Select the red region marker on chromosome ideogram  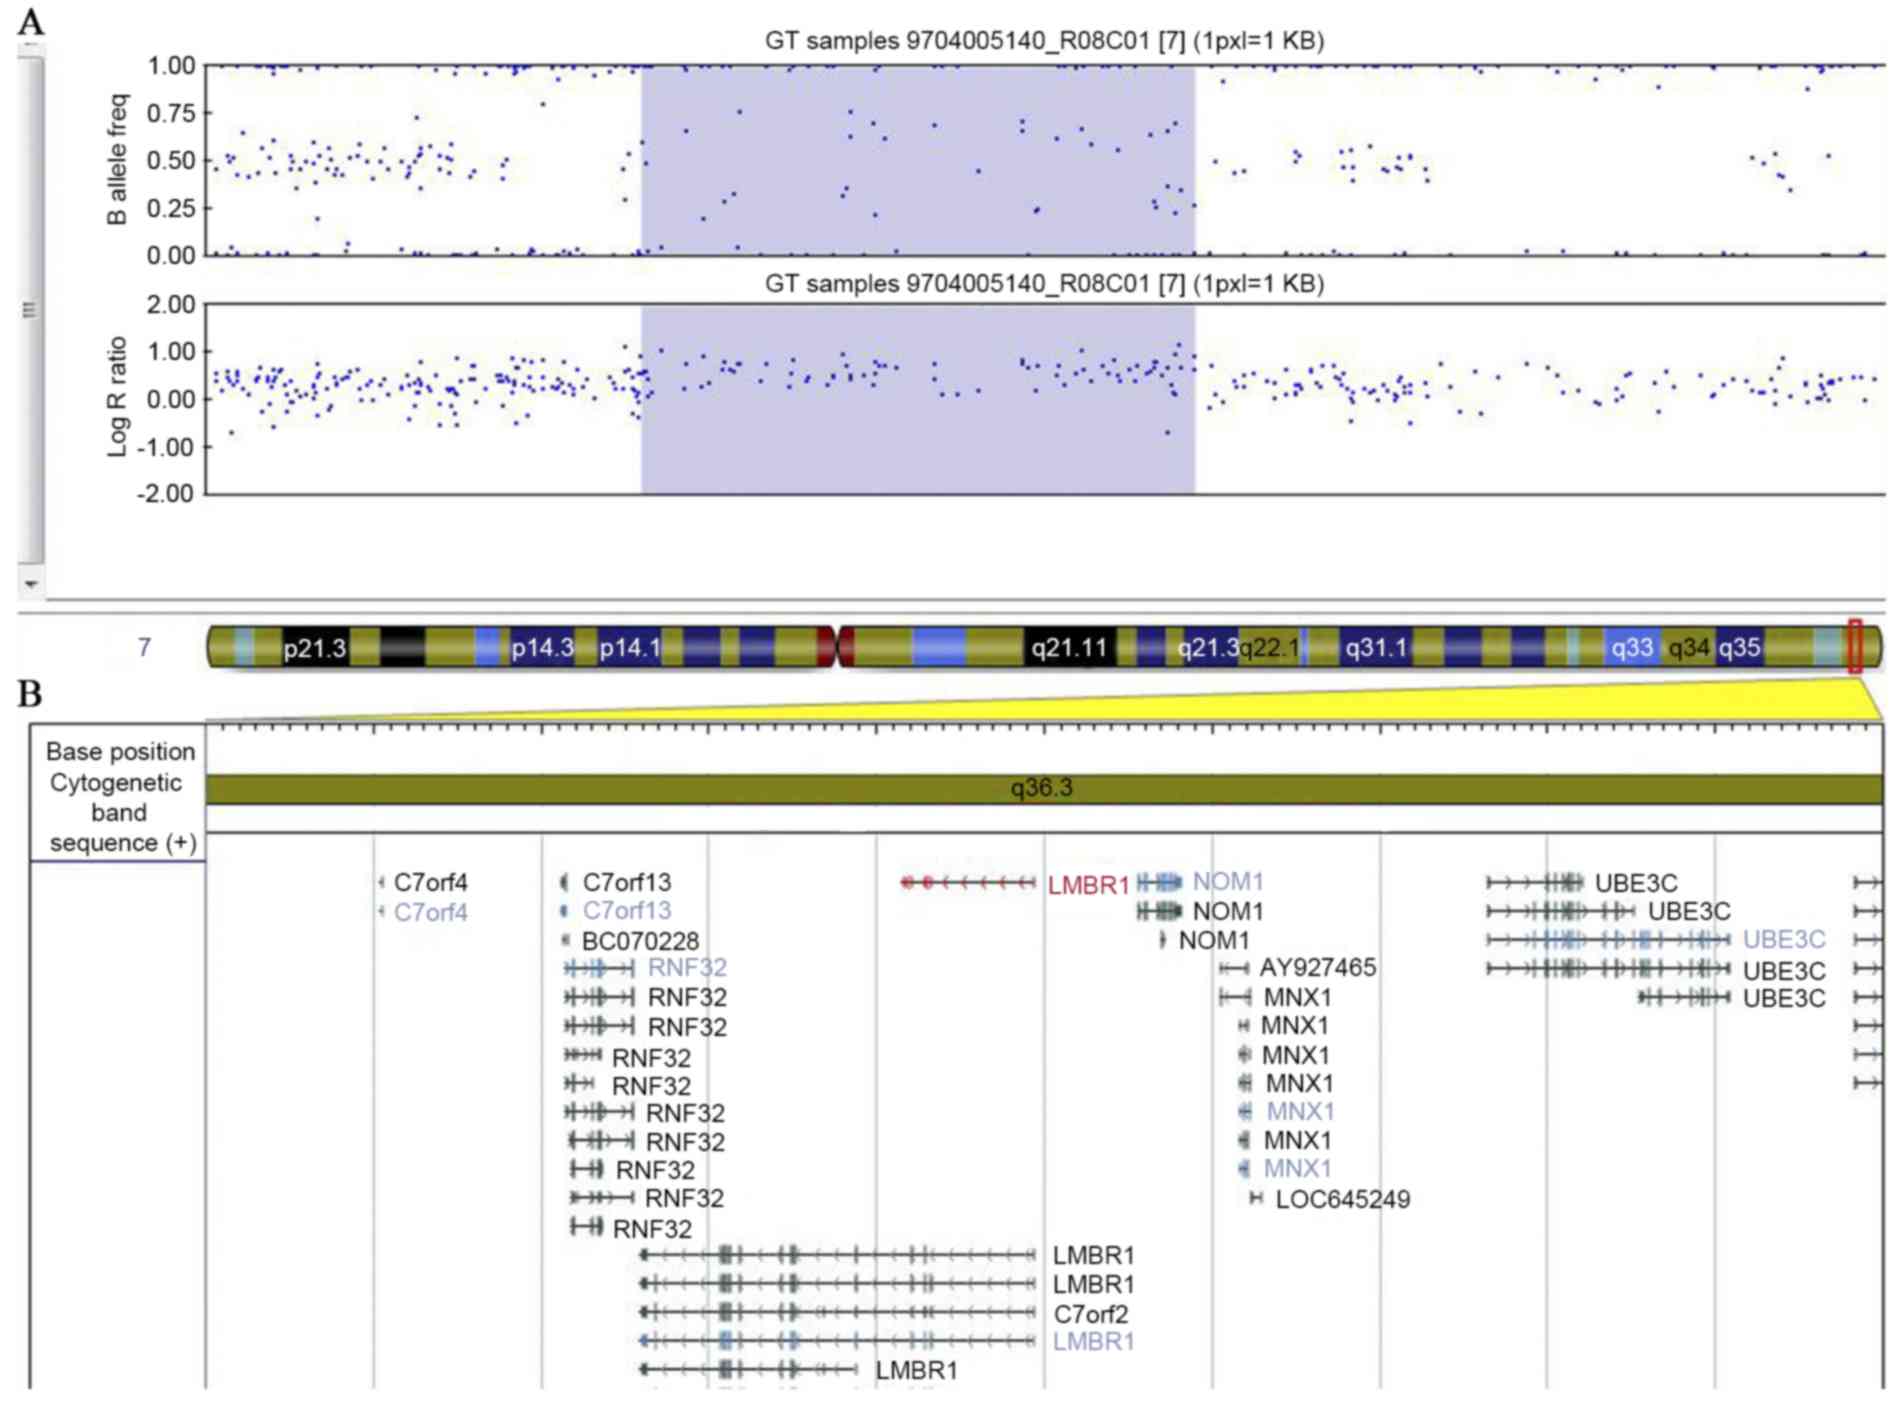click(1855, 646)
